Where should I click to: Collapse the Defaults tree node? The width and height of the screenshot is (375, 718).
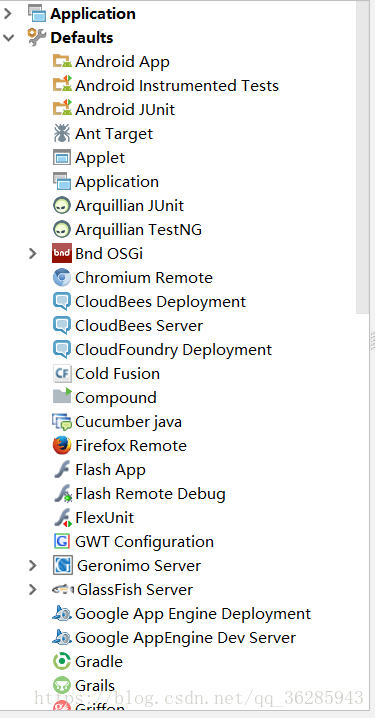point(8,38)
